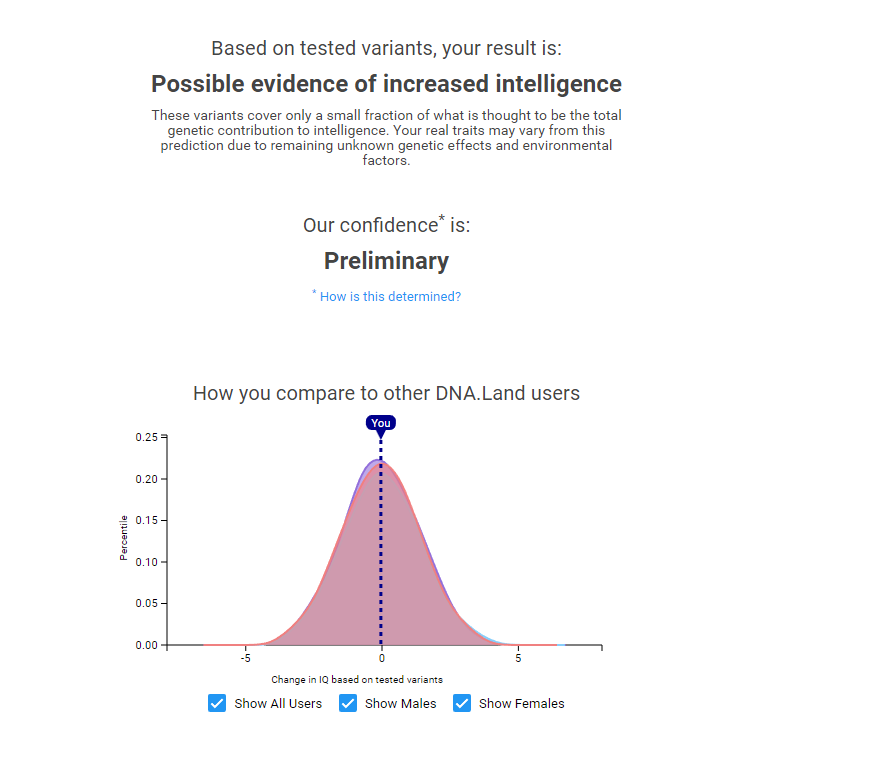Click the 5 tick label on x-axis
This screenshot has height=758, width=882.
point(518,658)
